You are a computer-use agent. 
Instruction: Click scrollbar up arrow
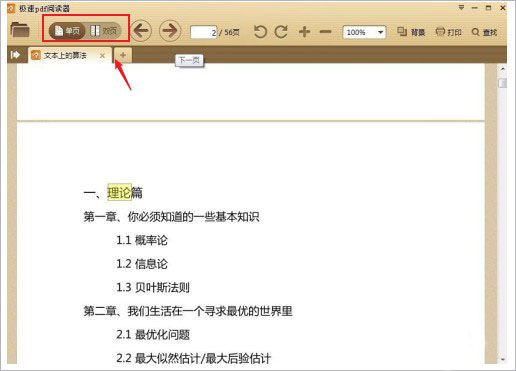click(503, 69)
